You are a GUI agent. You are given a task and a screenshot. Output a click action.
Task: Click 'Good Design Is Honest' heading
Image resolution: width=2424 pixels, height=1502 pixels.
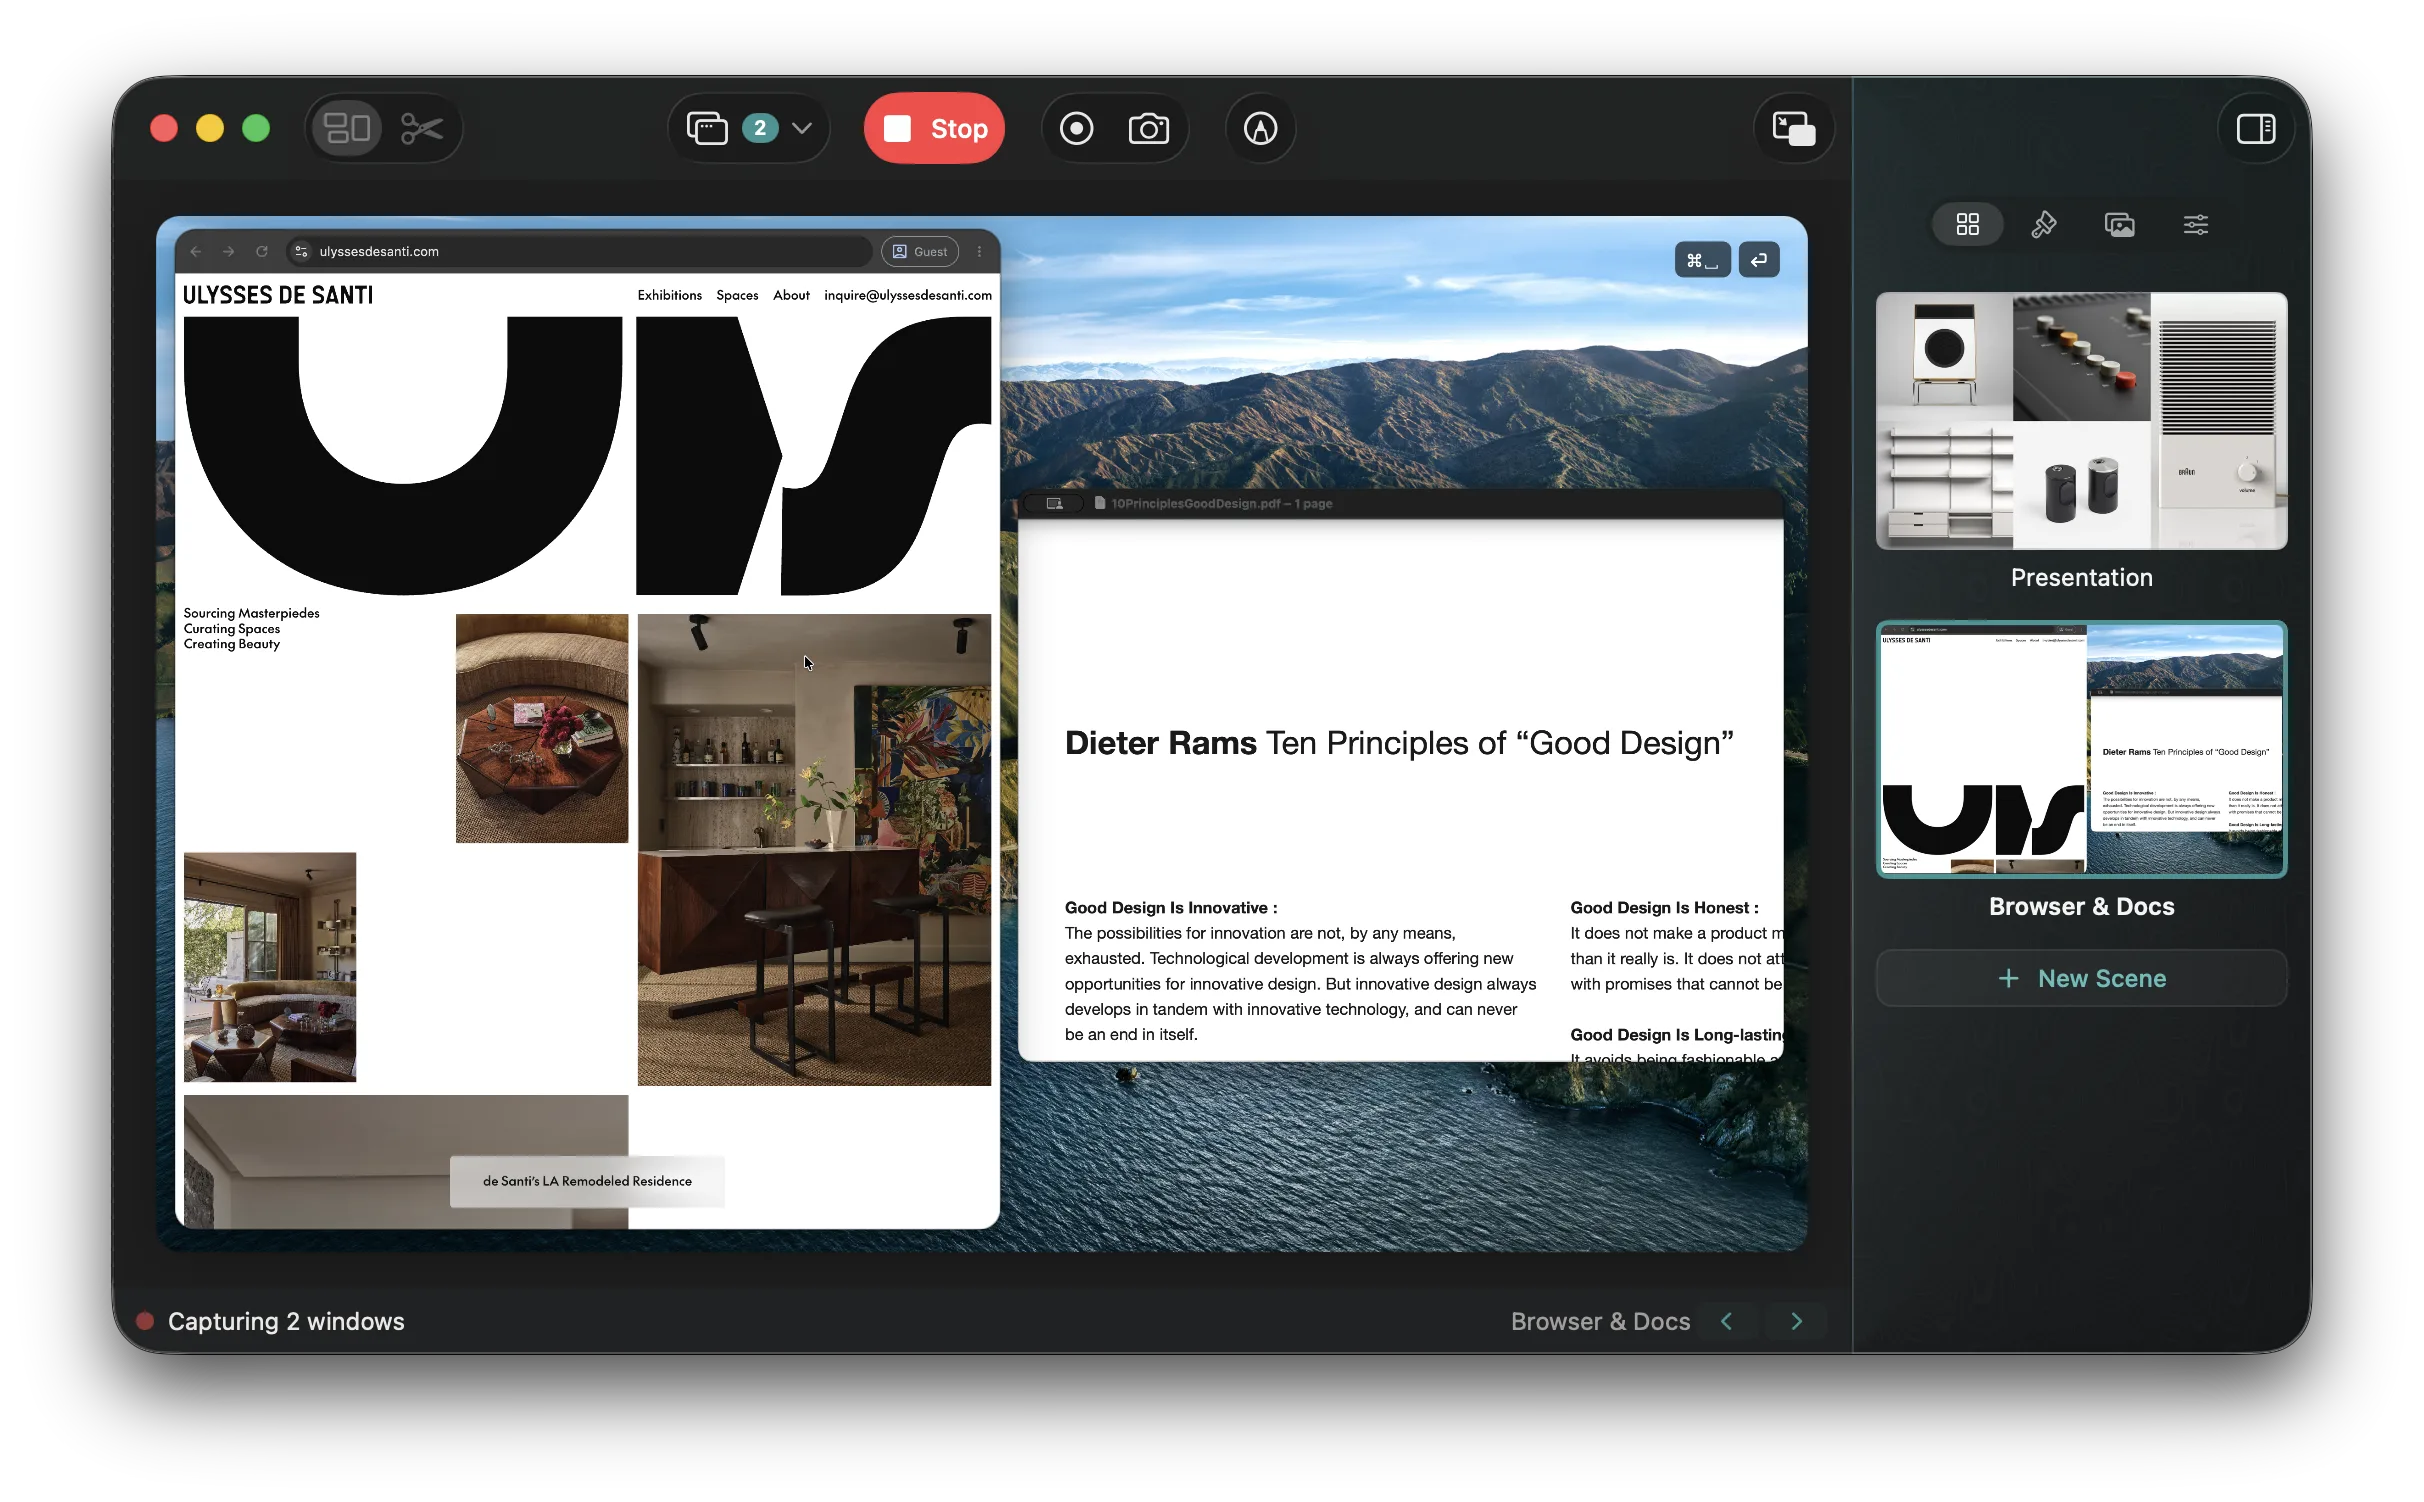pyautogui.click(x=1664, y=907)
